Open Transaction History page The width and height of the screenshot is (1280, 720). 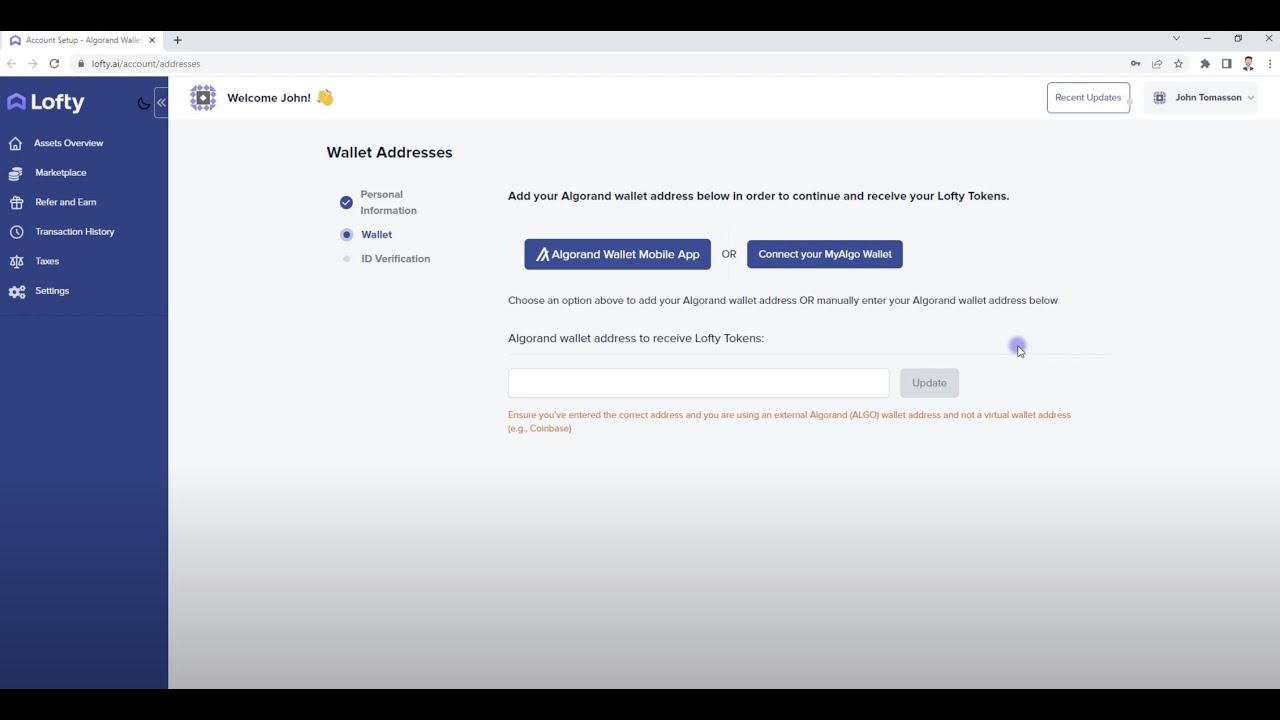(x=74, y=232)
